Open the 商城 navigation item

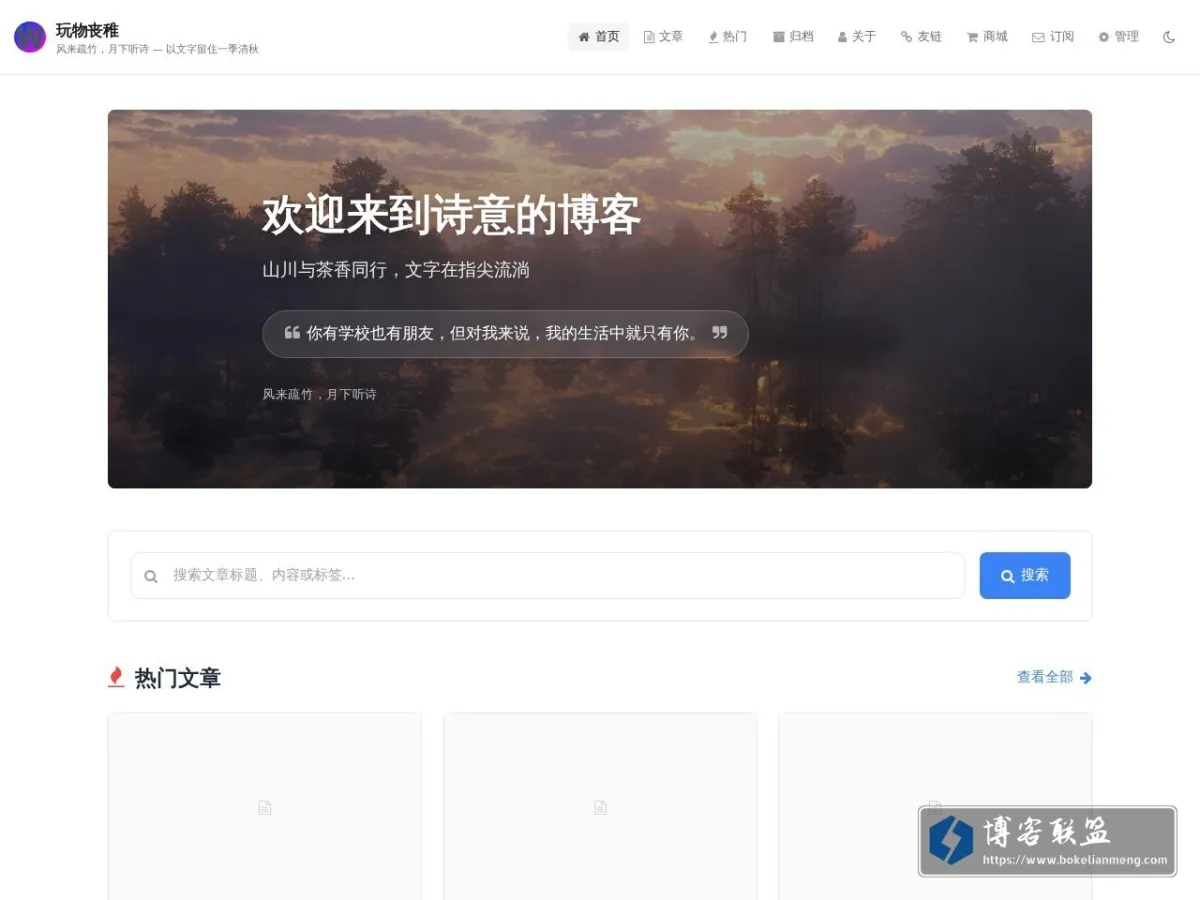(987, 37)
